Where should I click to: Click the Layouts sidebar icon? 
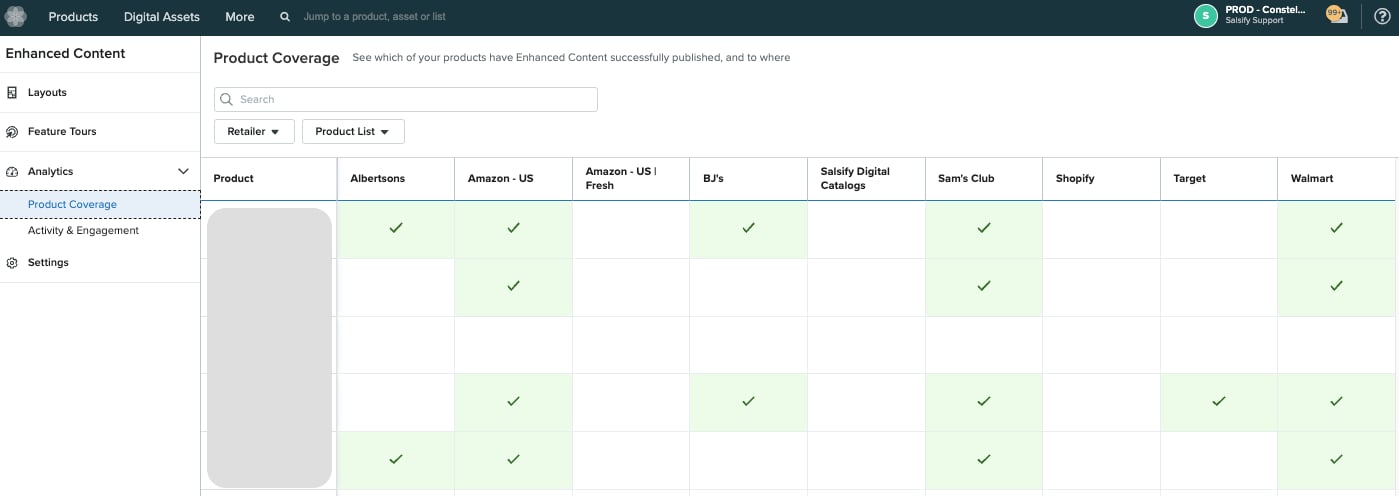(12, 92)
